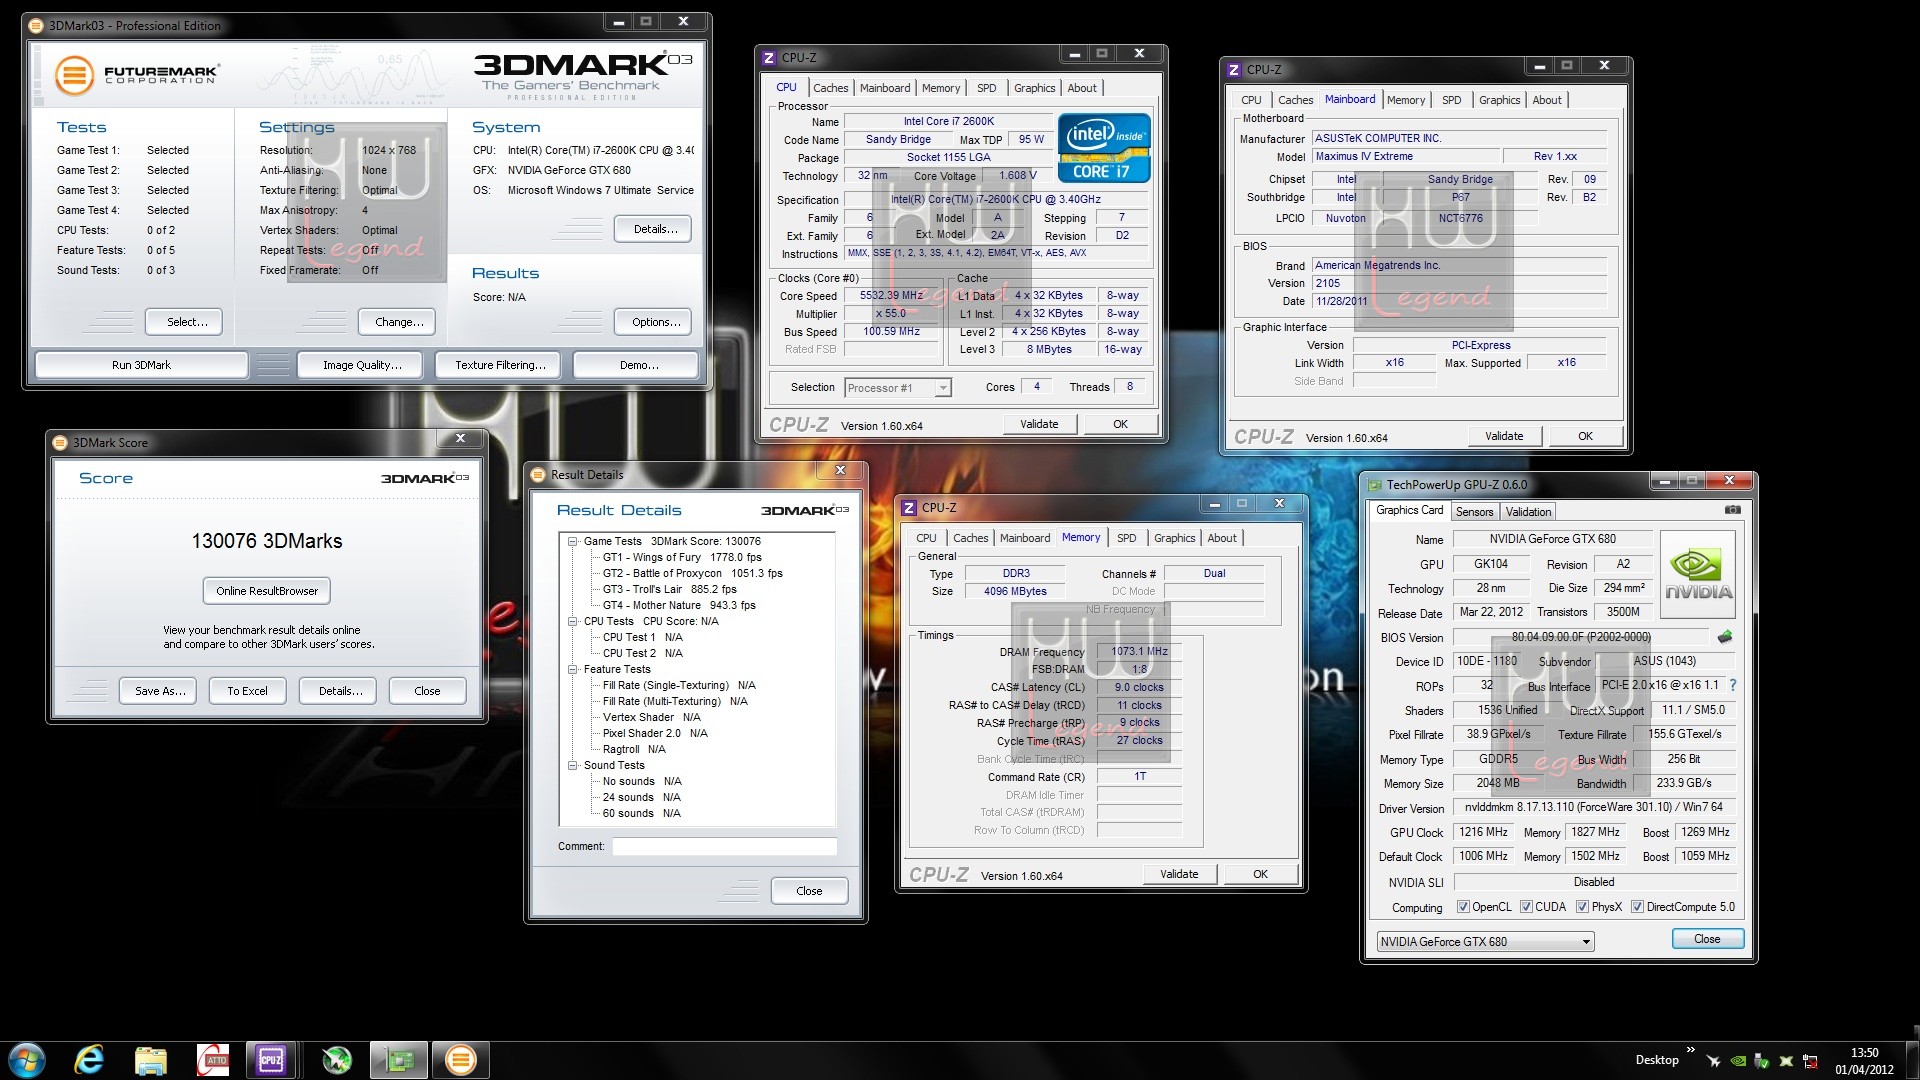This screenshot has width=1920, height=1080.
Task: Toggle the DirectCompute 5.0 checkbox
Action: click(x=1637, y=907)
